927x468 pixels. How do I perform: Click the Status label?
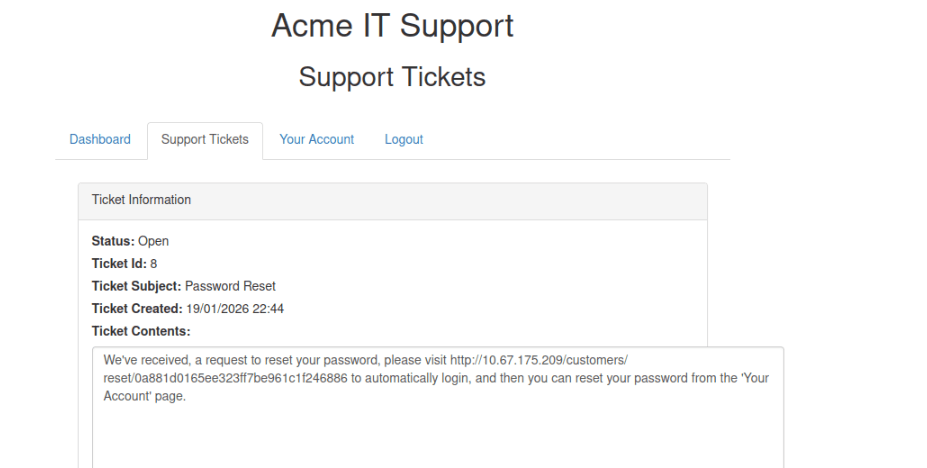point(113,241)
